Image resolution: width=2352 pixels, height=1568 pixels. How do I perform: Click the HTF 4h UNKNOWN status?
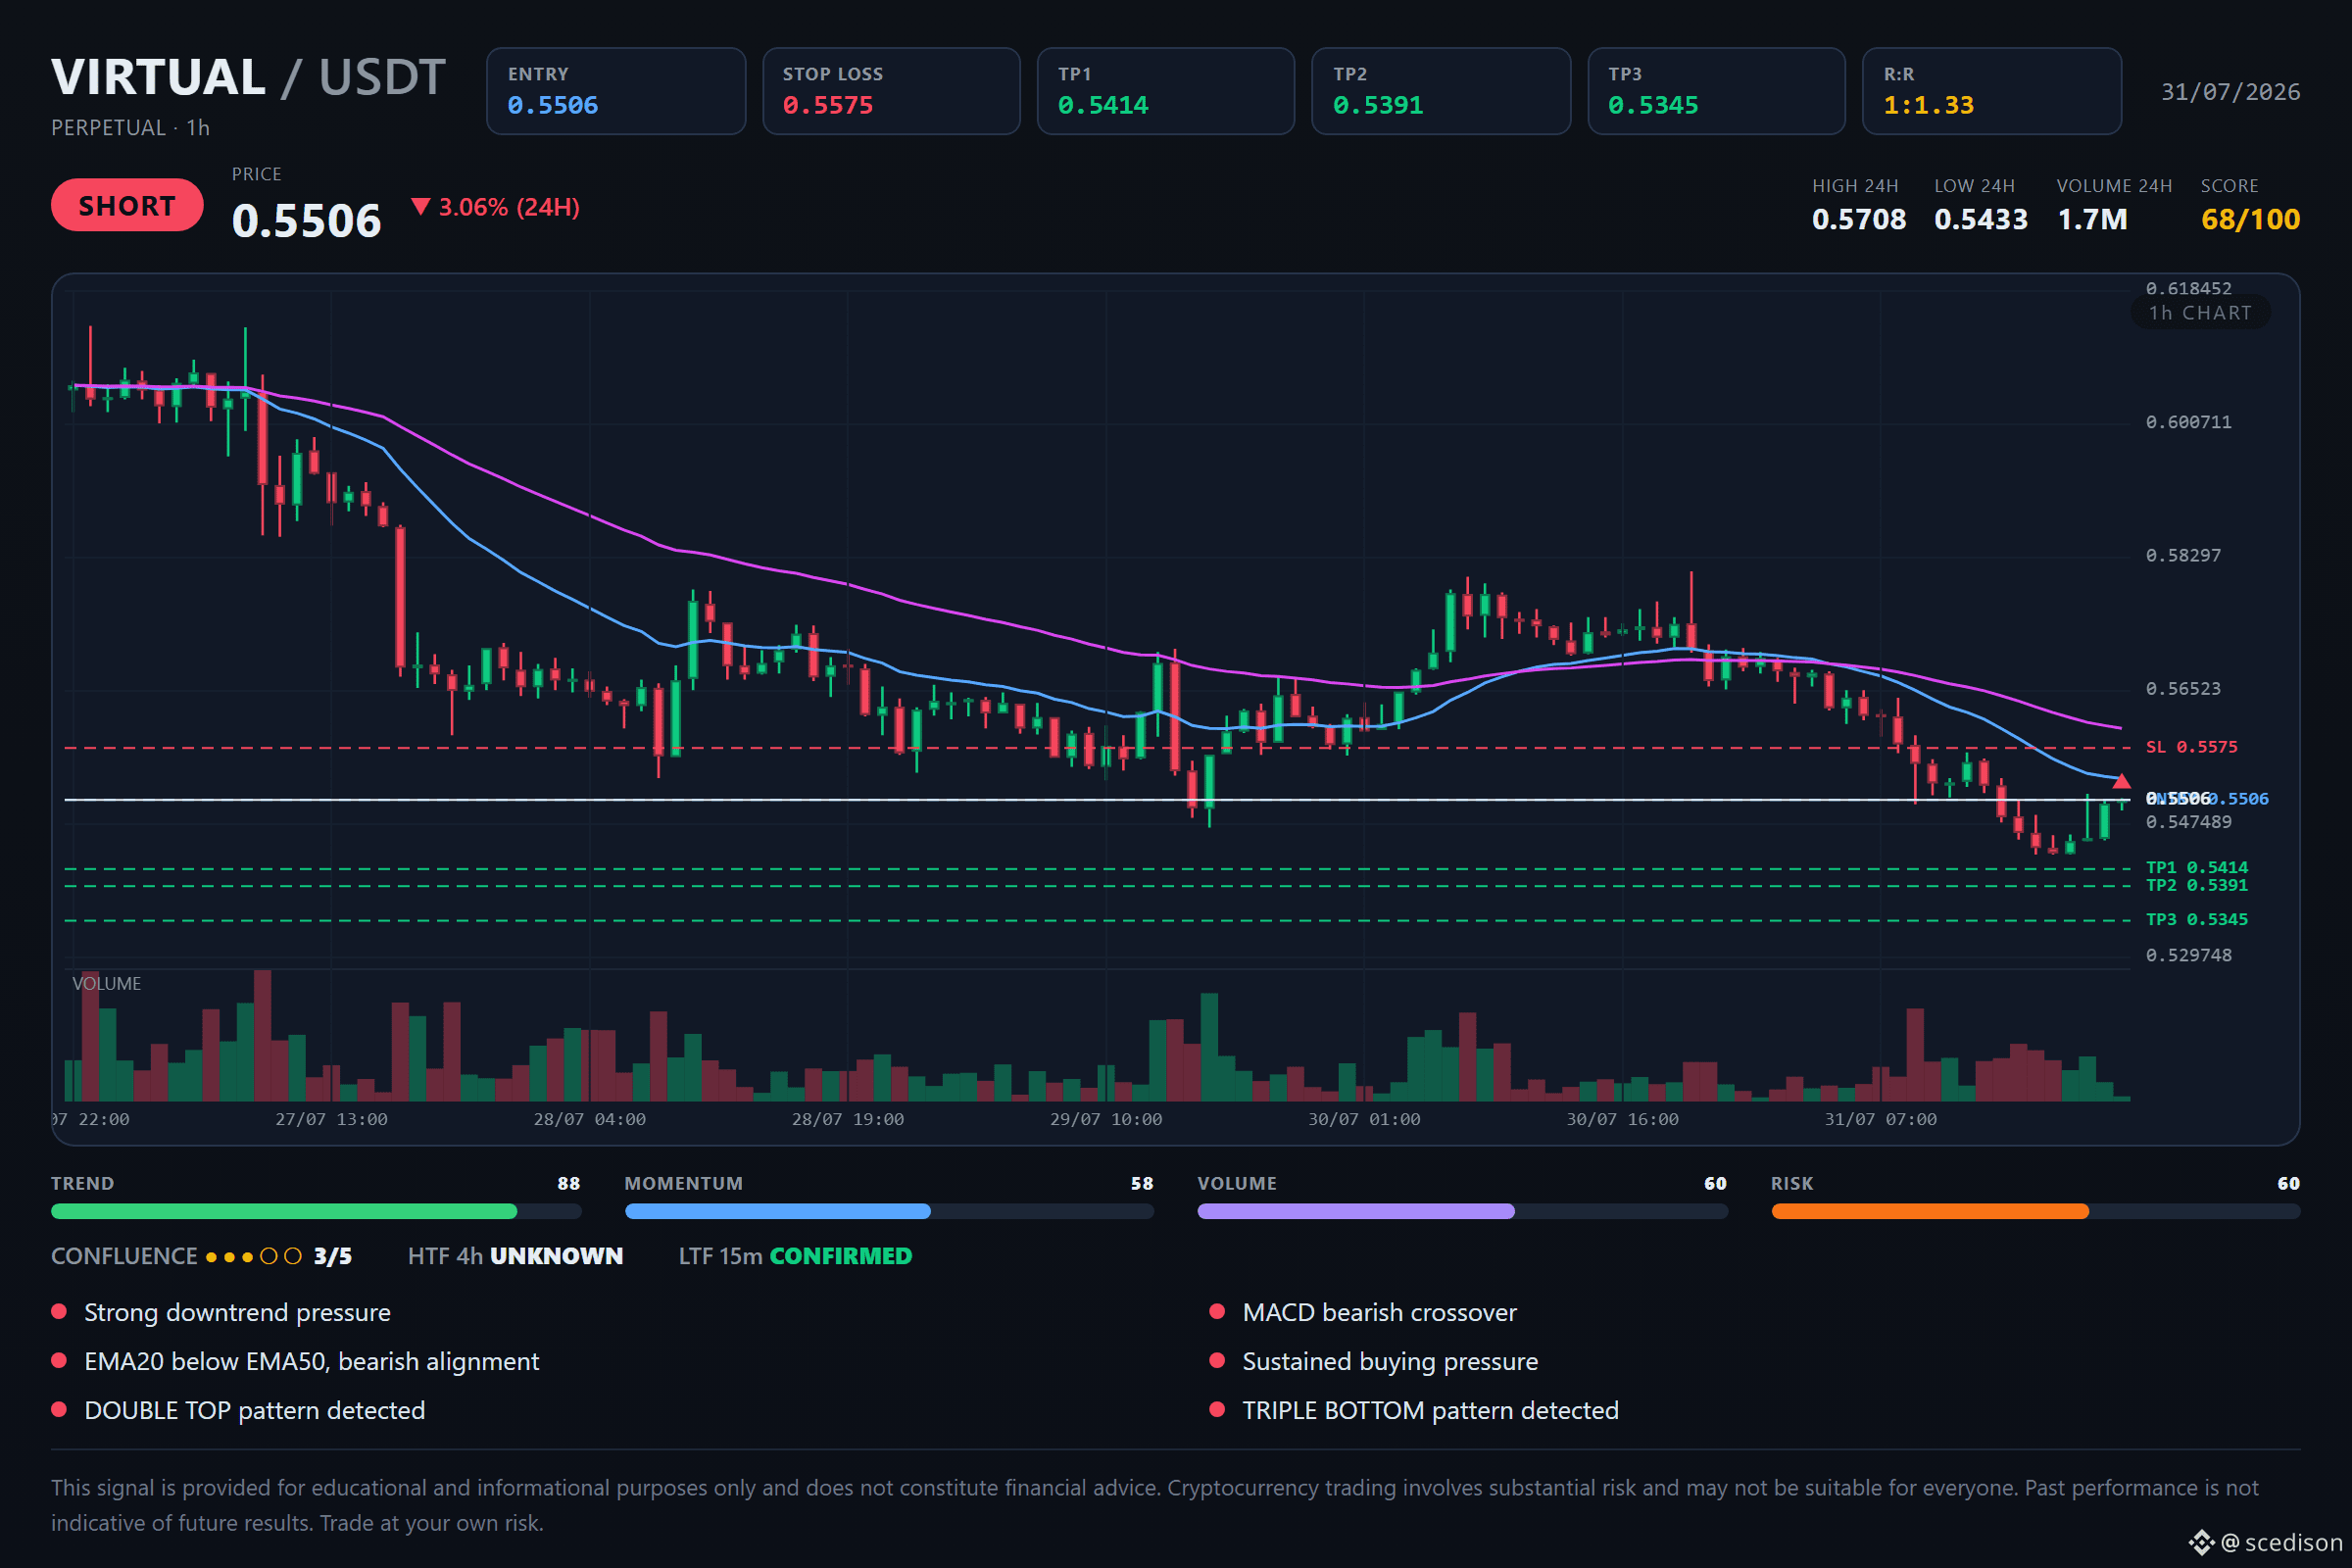515,1257
